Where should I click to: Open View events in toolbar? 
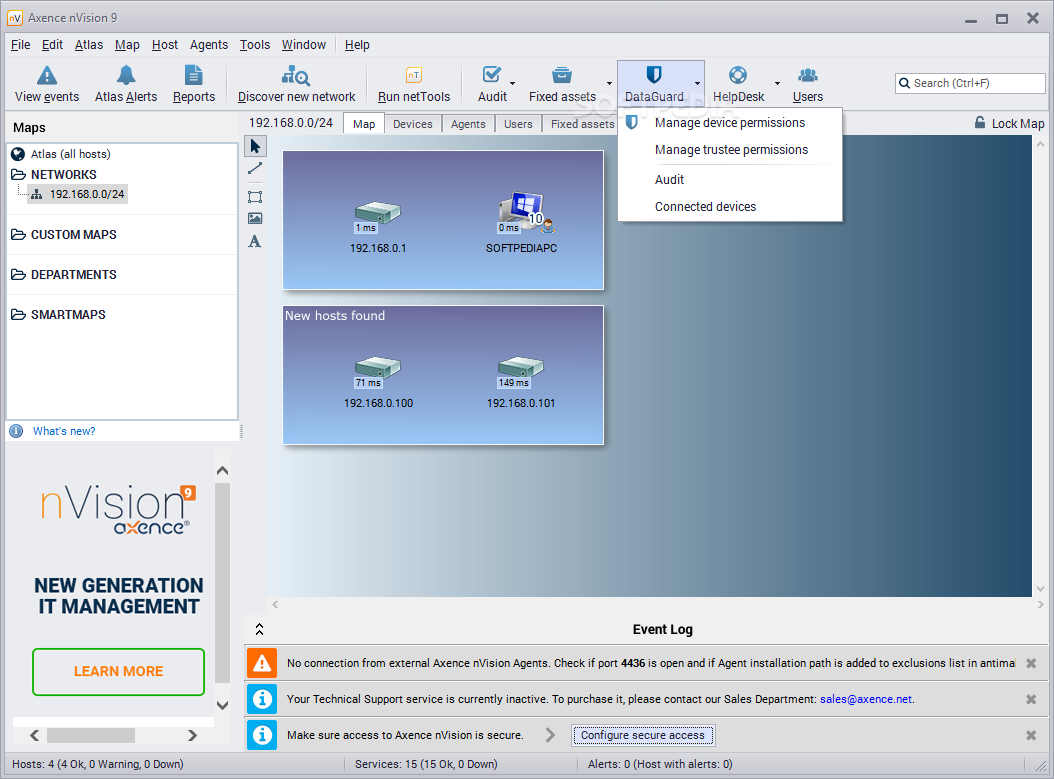tap(47, 84)
